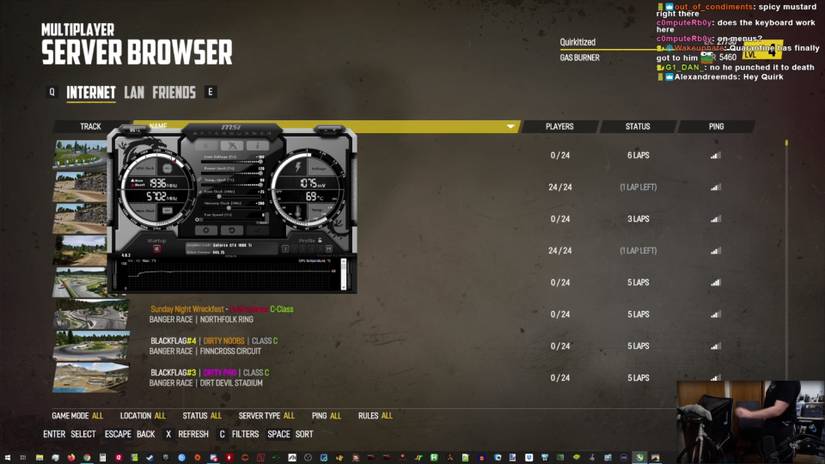
Task: Expand the NAME column sort dropdown
Action: 510,127
